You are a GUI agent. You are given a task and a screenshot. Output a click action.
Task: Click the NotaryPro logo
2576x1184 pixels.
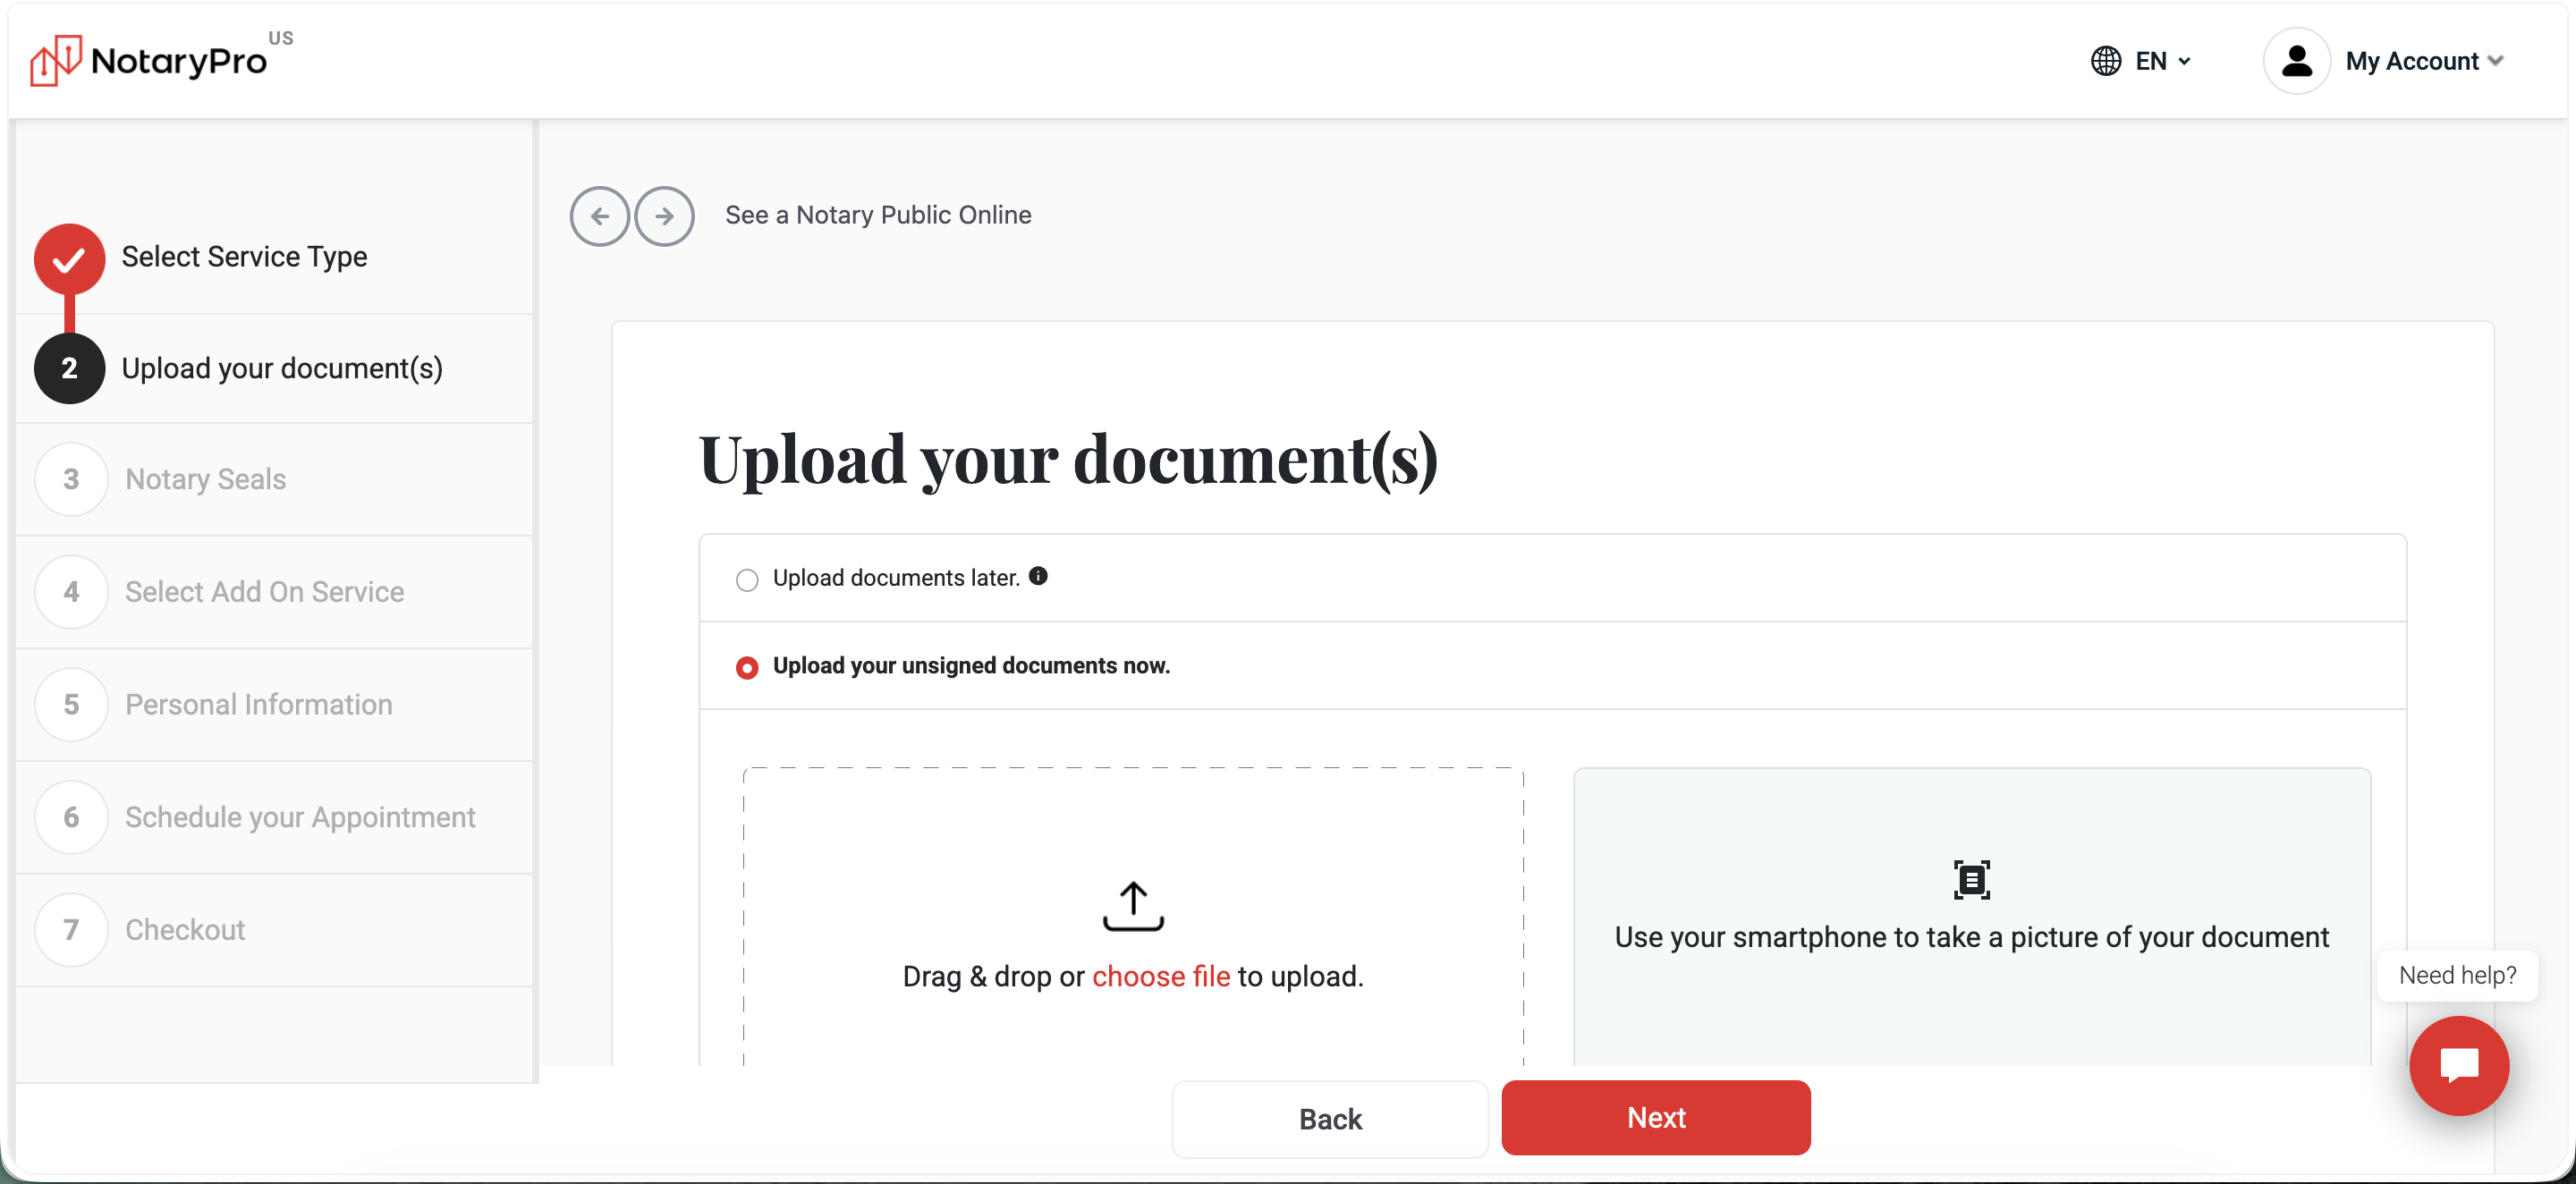pos(161,60)
